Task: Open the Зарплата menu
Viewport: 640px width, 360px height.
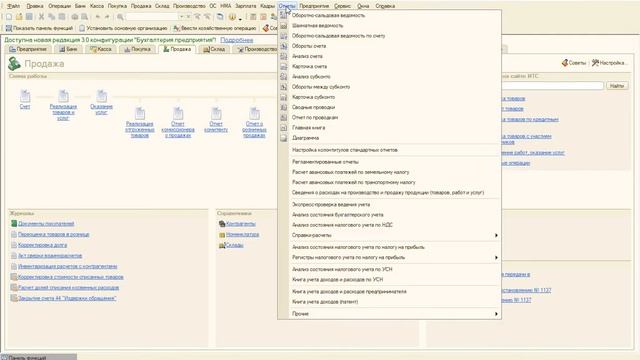Action: click(x=245, y=6)
